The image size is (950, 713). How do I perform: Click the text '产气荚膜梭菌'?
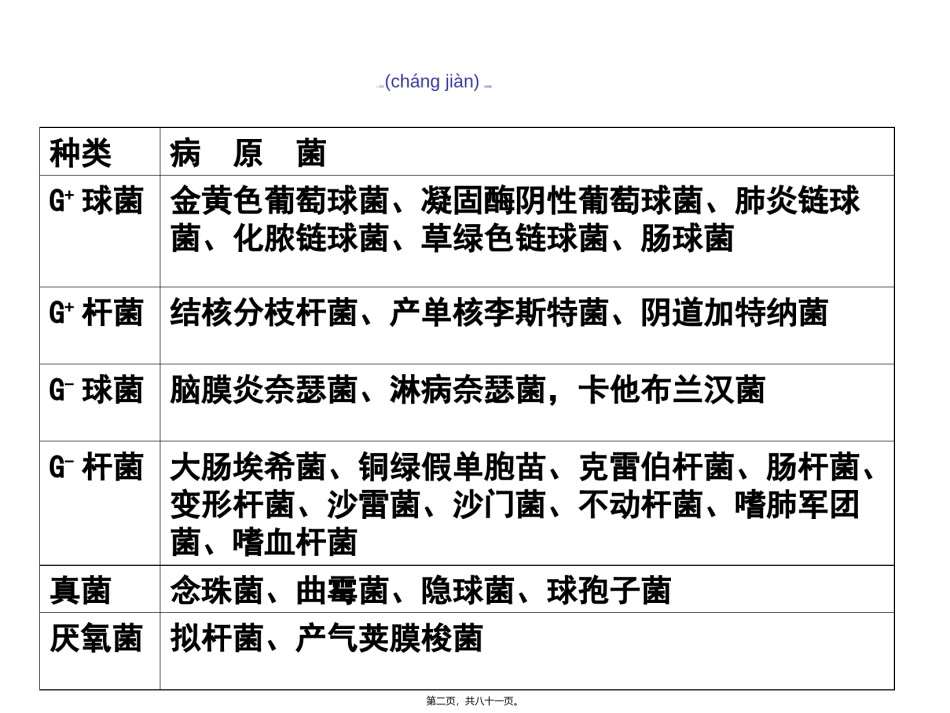pyautogui.click(x=389, y=638)
